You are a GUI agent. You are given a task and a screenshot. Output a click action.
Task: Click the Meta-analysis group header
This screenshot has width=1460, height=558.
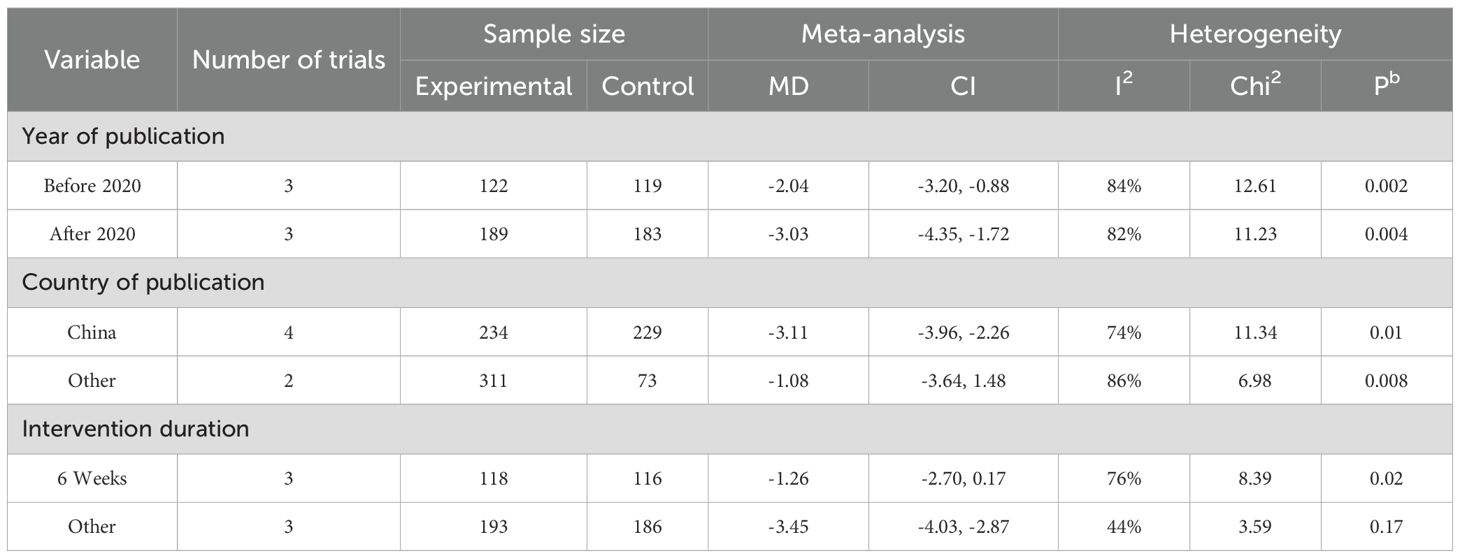(x=882, y=34)
